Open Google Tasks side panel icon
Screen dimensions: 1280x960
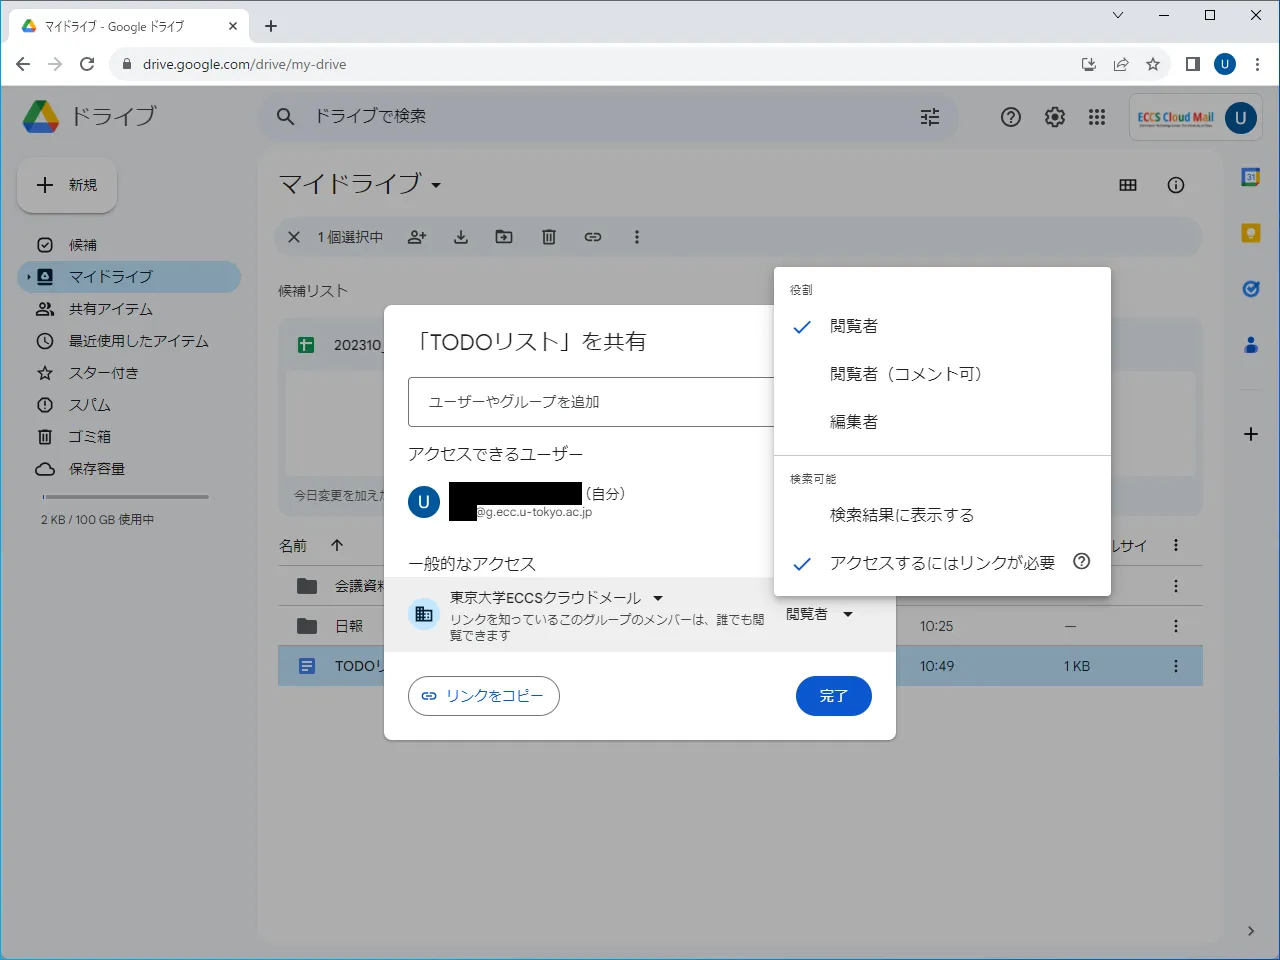[1250, 289]
